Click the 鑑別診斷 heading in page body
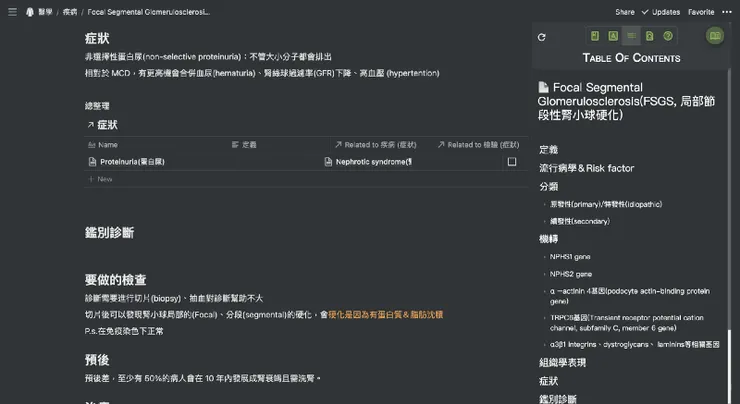Viewport: 740px width, 404px height. click(109, 233)
